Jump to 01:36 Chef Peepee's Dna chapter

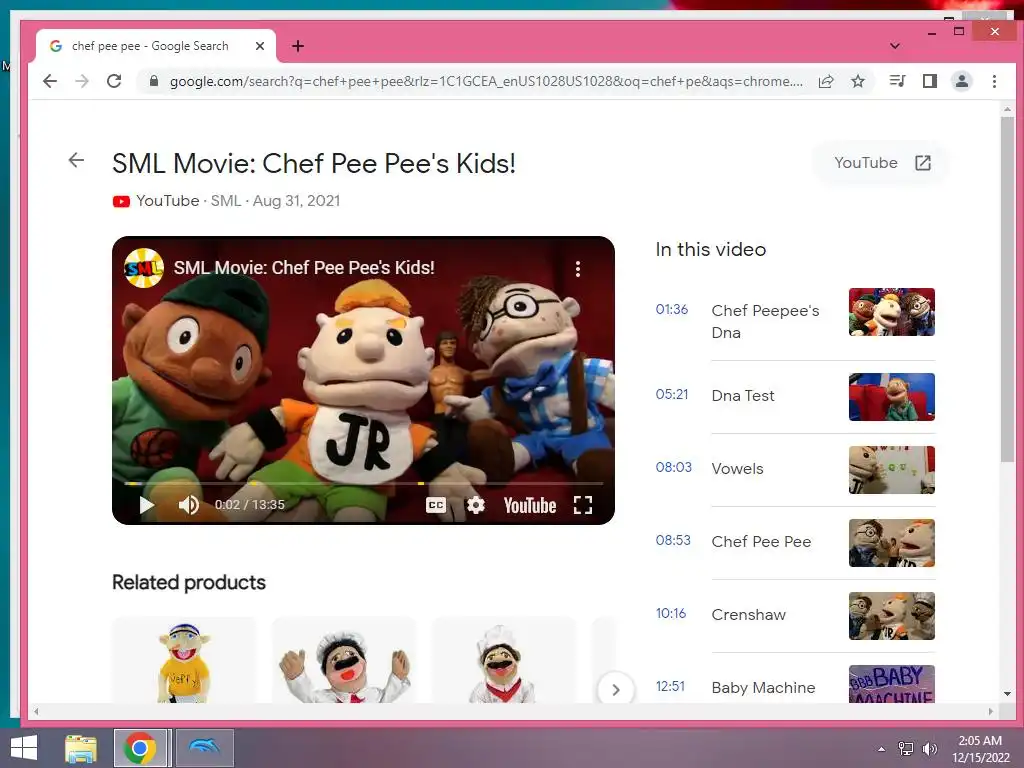[795, 321]
